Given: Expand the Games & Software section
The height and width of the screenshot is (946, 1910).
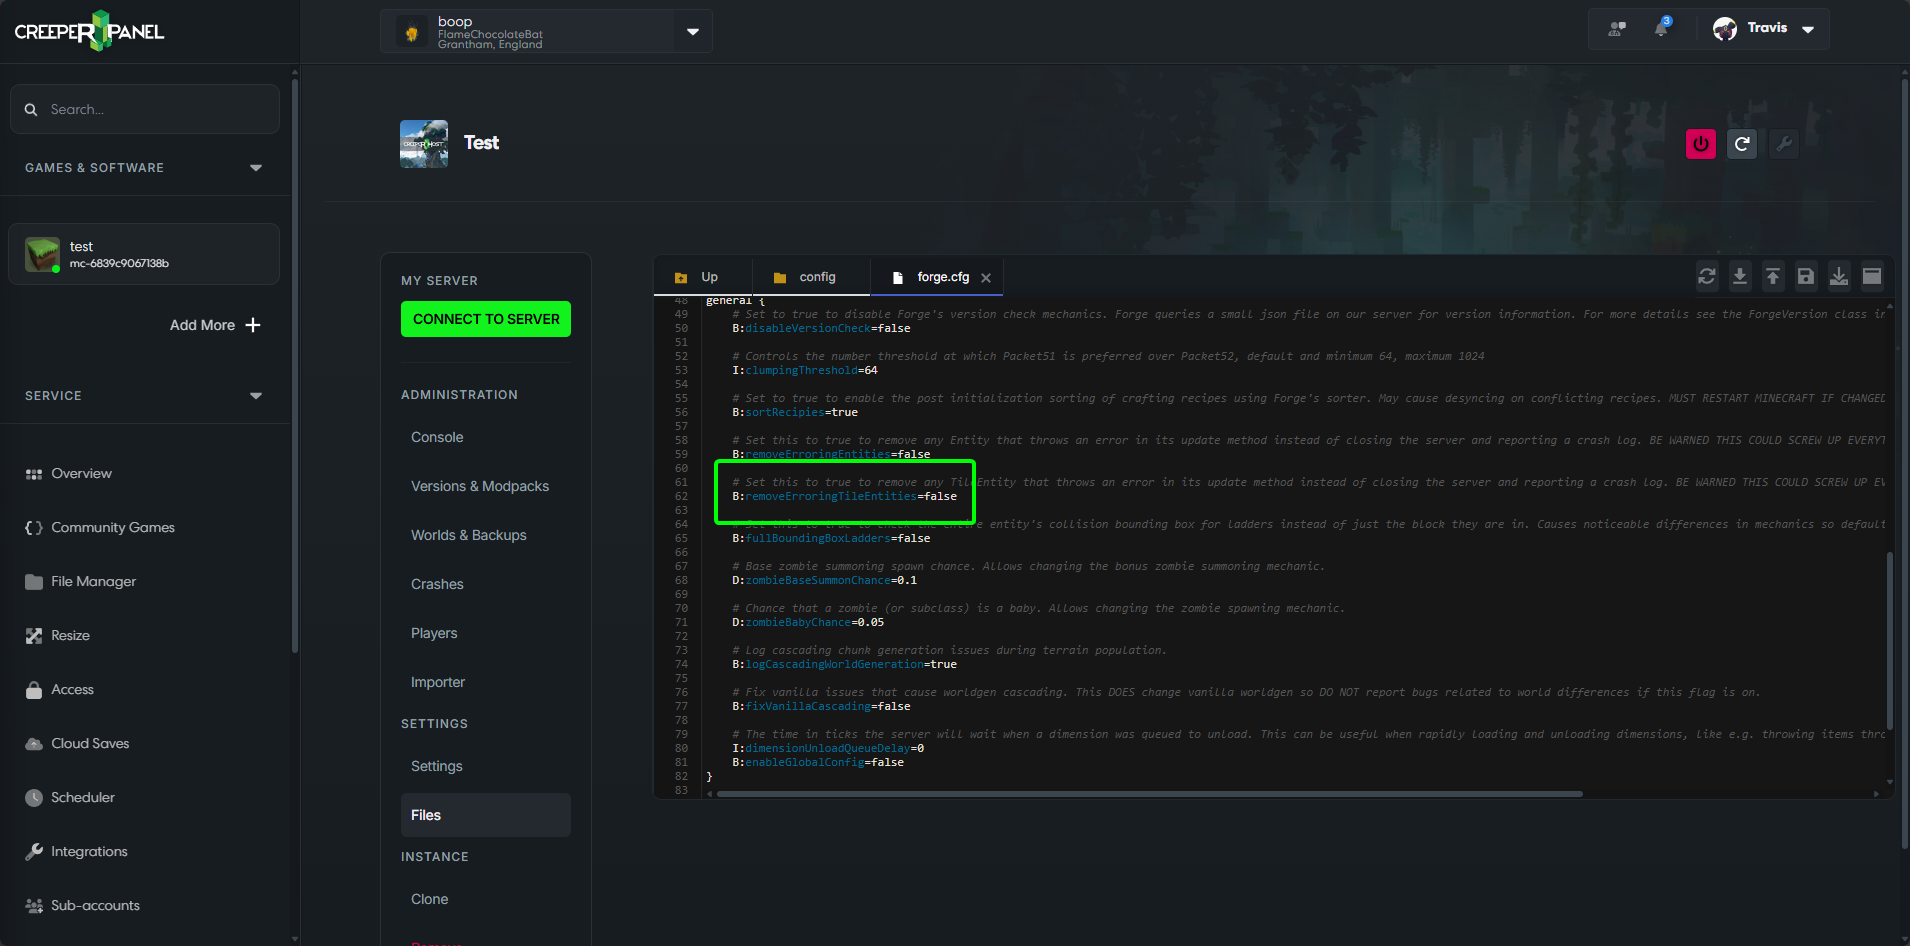Looking at the screenshot, I should coord(256,168).
